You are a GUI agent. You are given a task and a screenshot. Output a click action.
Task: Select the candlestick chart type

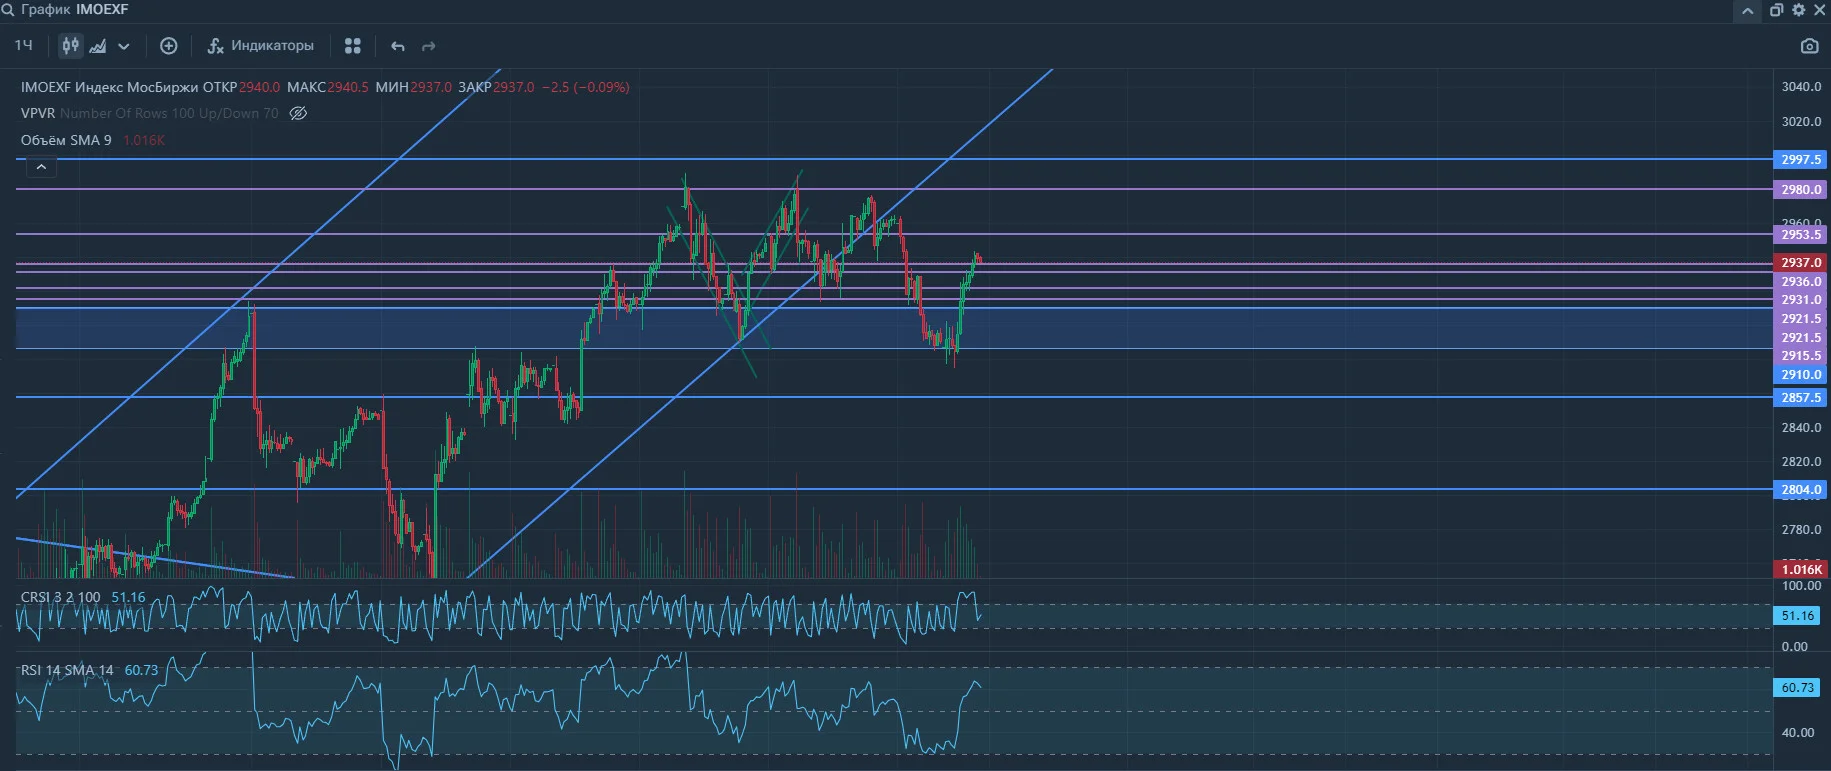click(70, 45)
